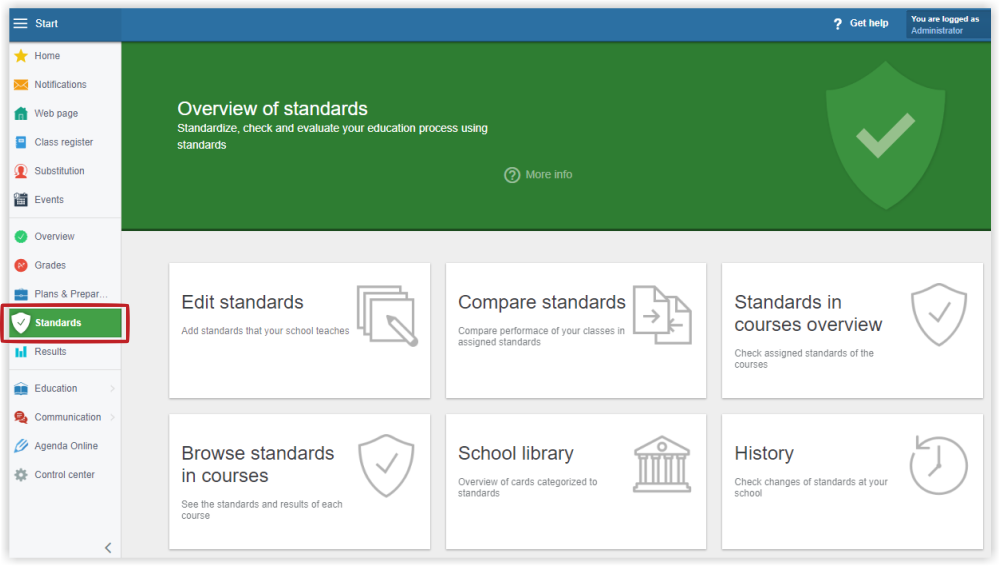This screenshot has width=1000, height=566.
Task: Open the Class register icon
Action: pos(21,142)
